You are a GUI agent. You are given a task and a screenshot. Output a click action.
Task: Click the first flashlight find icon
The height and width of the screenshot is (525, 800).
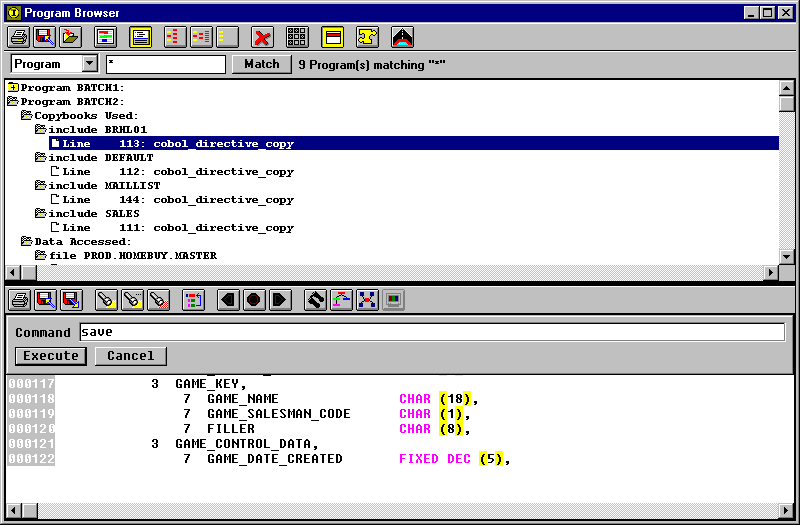tap(107, 300)
